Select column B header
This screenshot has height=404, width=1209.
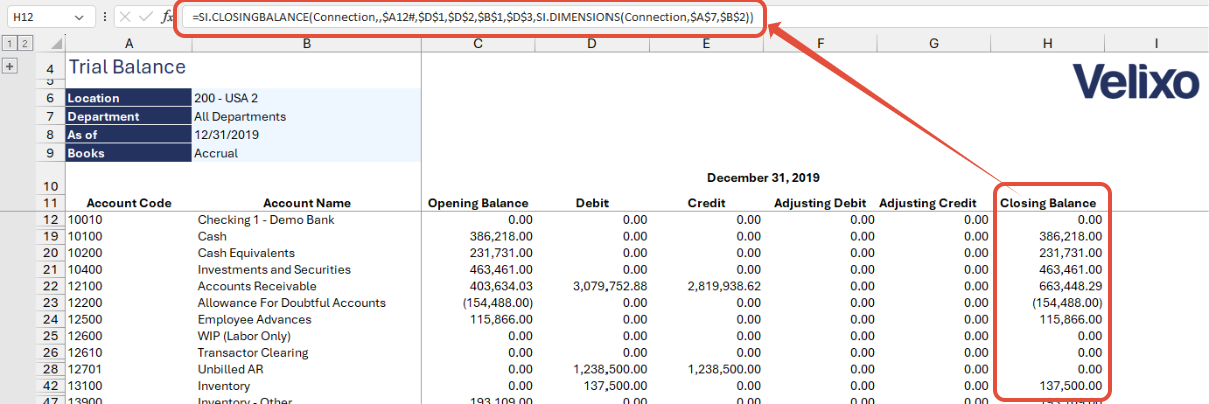coord(307,44)
